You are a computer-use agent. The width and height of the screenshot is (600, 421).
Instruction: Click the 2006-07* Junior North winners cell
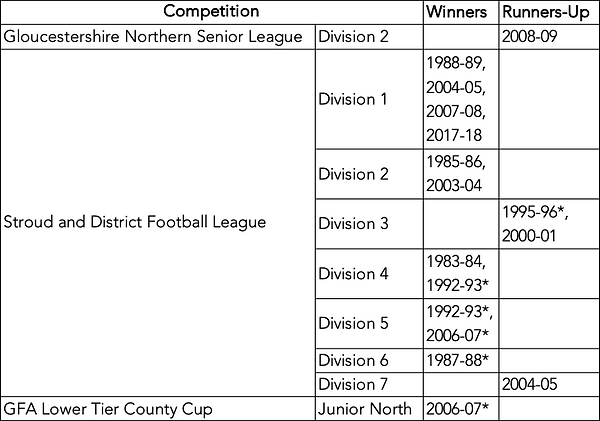point(461,409)
